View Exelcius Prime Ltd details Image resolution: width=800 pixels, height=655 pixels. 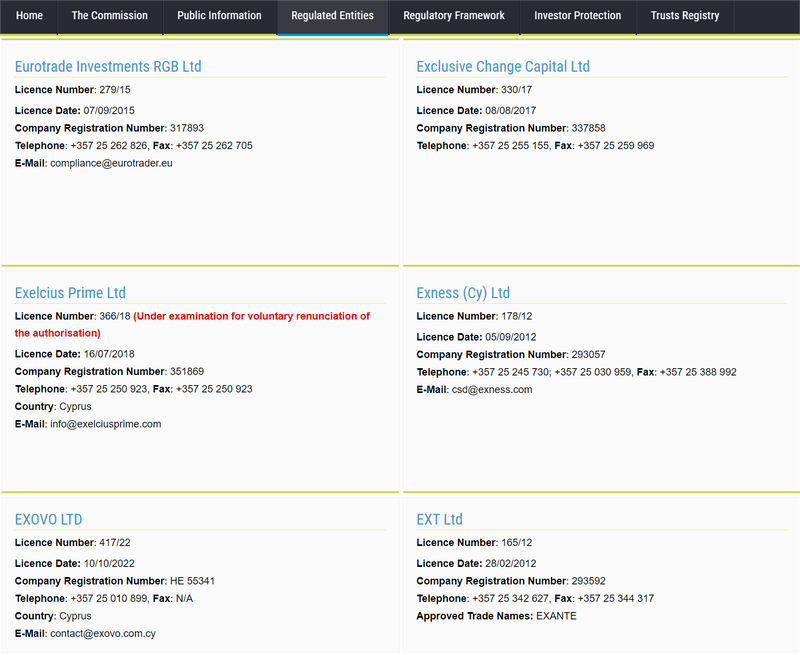[70, 293]
